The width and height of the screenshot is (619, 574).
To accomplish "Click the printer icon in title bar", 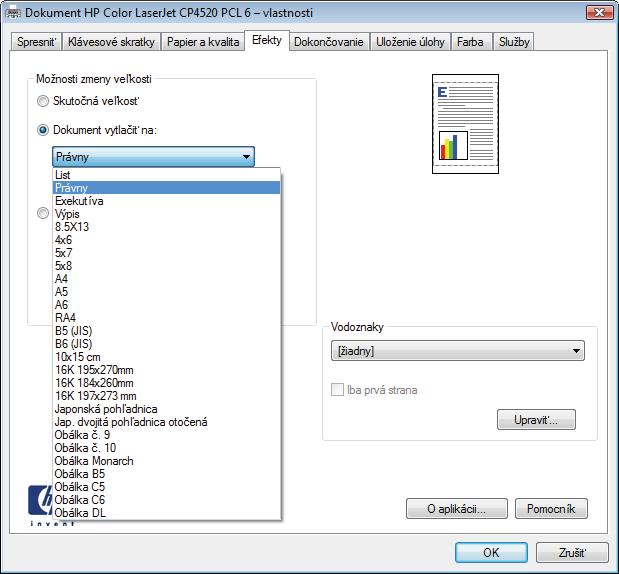I will pyautogui.click(x=13, y=13).
